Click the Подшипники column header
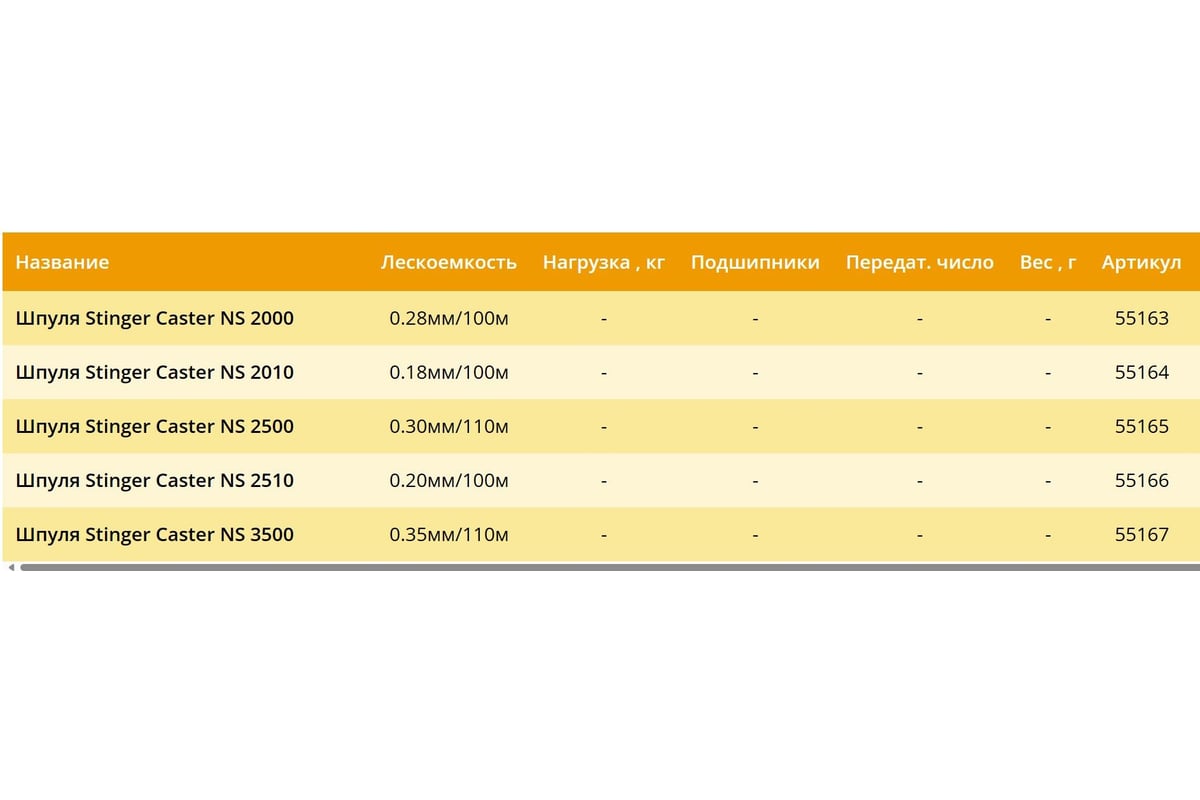This screenshot has height=800, width=1200. tap(755, 262)
